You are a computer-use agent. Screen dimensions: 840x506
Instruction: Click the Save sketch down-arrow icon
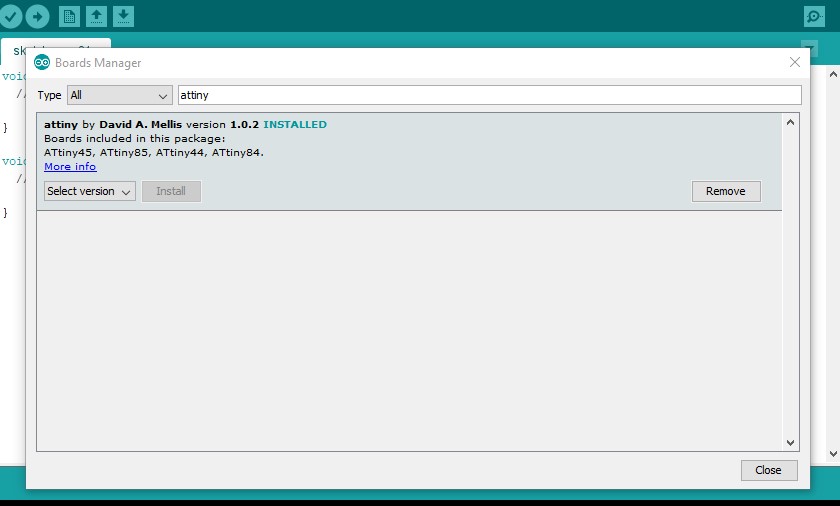[123, 16]
